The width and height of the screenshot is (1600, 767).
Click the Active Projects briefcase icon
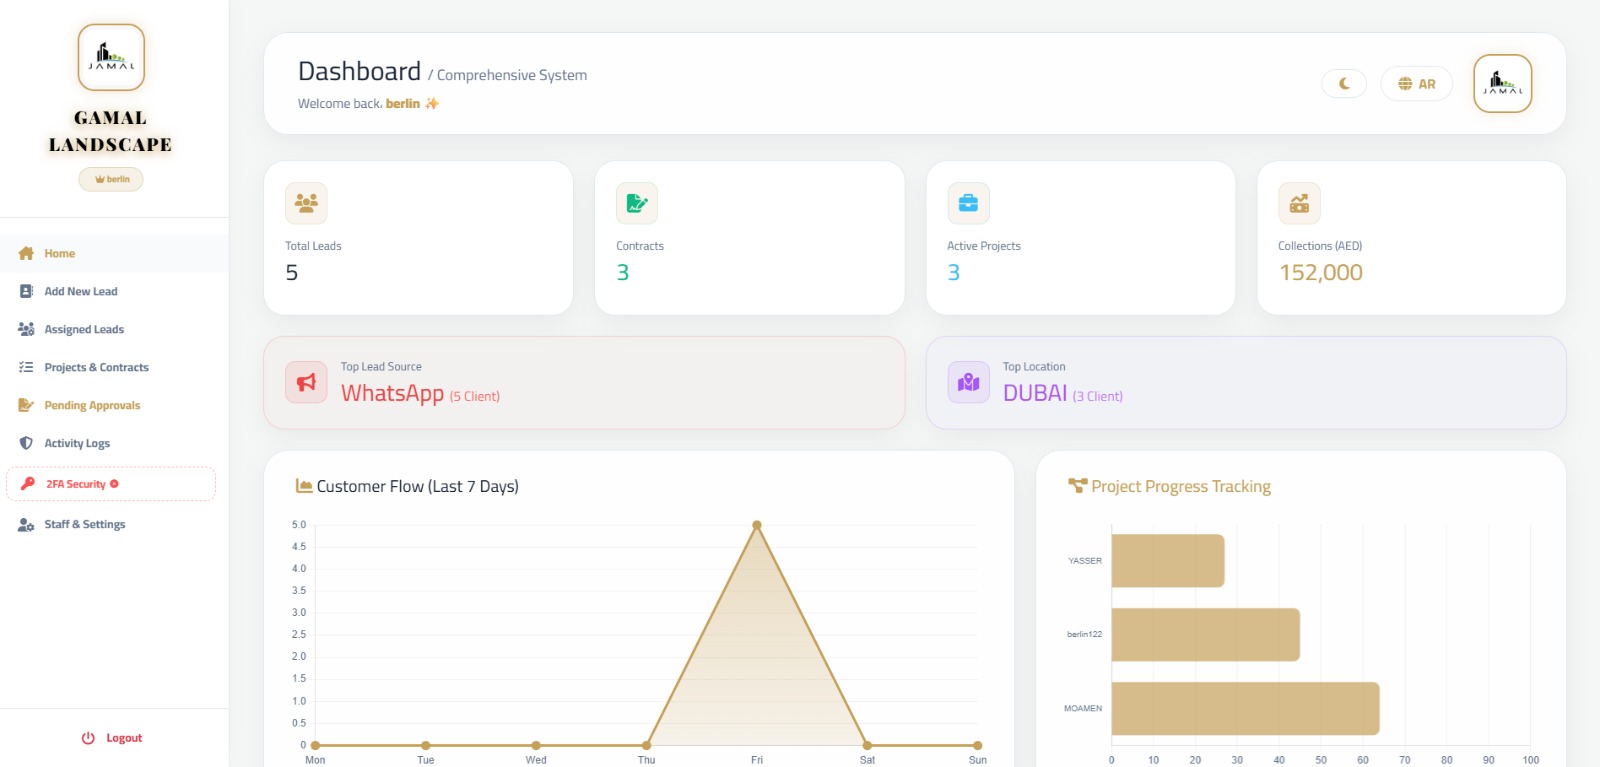pyautogui.click(x=968, y=203)
